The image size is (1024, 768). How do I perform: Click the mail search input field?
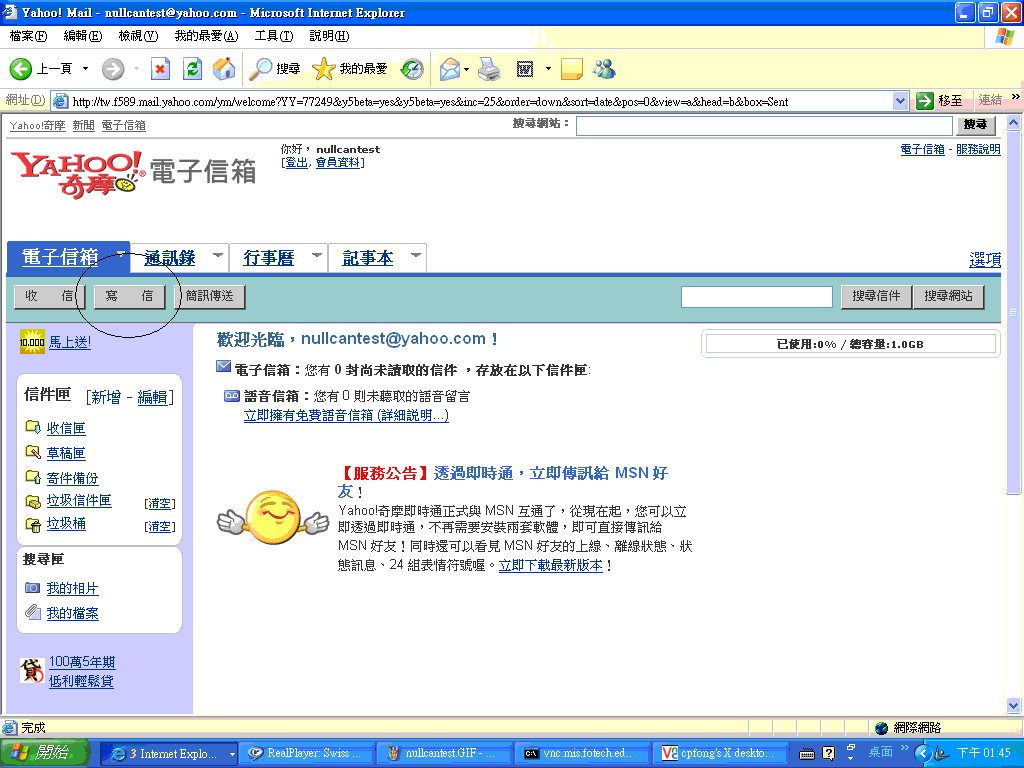pyautogui.click(x=756, y=297)
